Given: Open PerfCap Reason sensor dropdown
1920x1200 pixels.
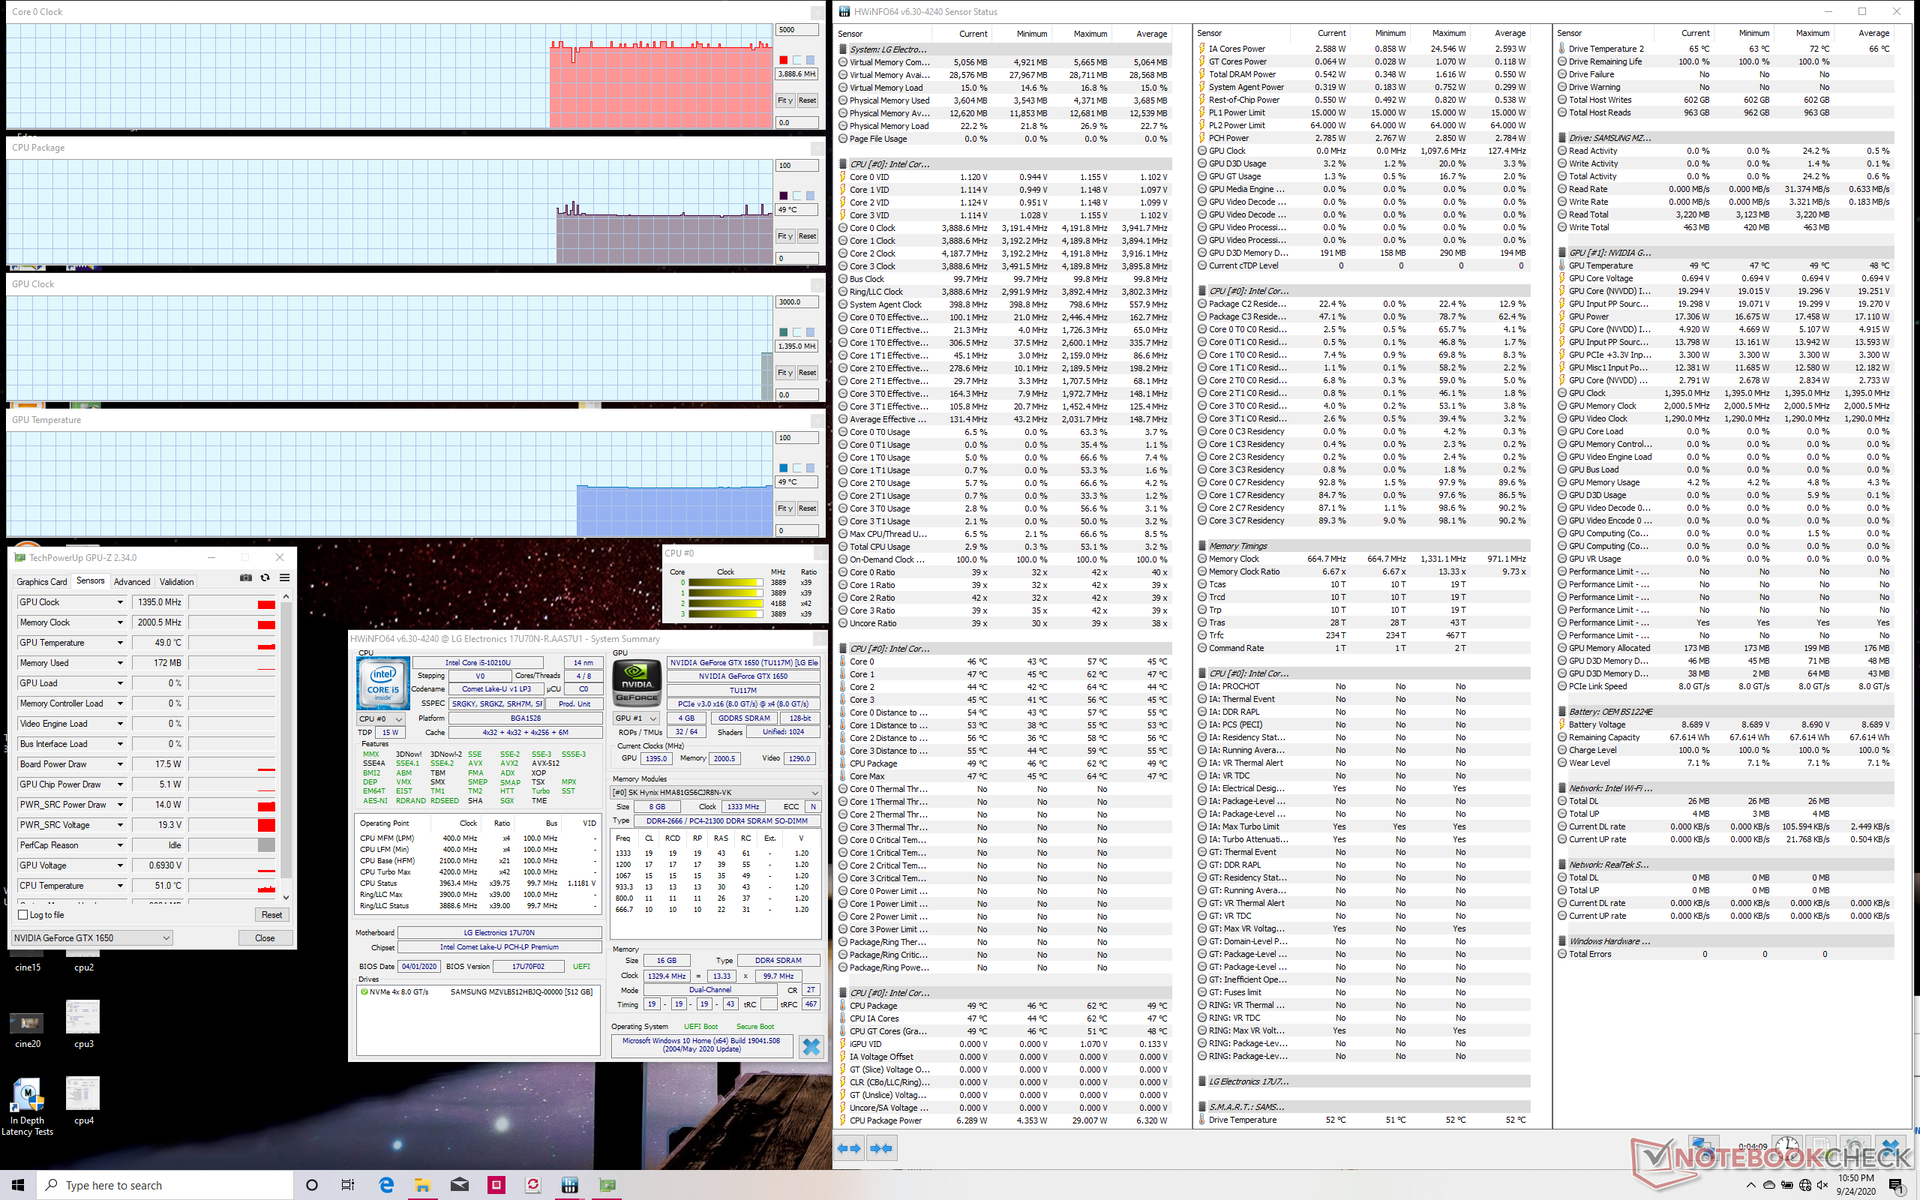Looking at the screenshot, I should click(x=120, y=845).
